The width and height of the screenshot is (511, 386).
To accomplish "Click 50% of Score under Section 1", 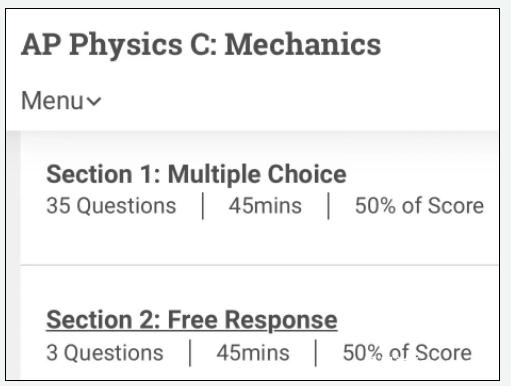I will coord(419,206).
